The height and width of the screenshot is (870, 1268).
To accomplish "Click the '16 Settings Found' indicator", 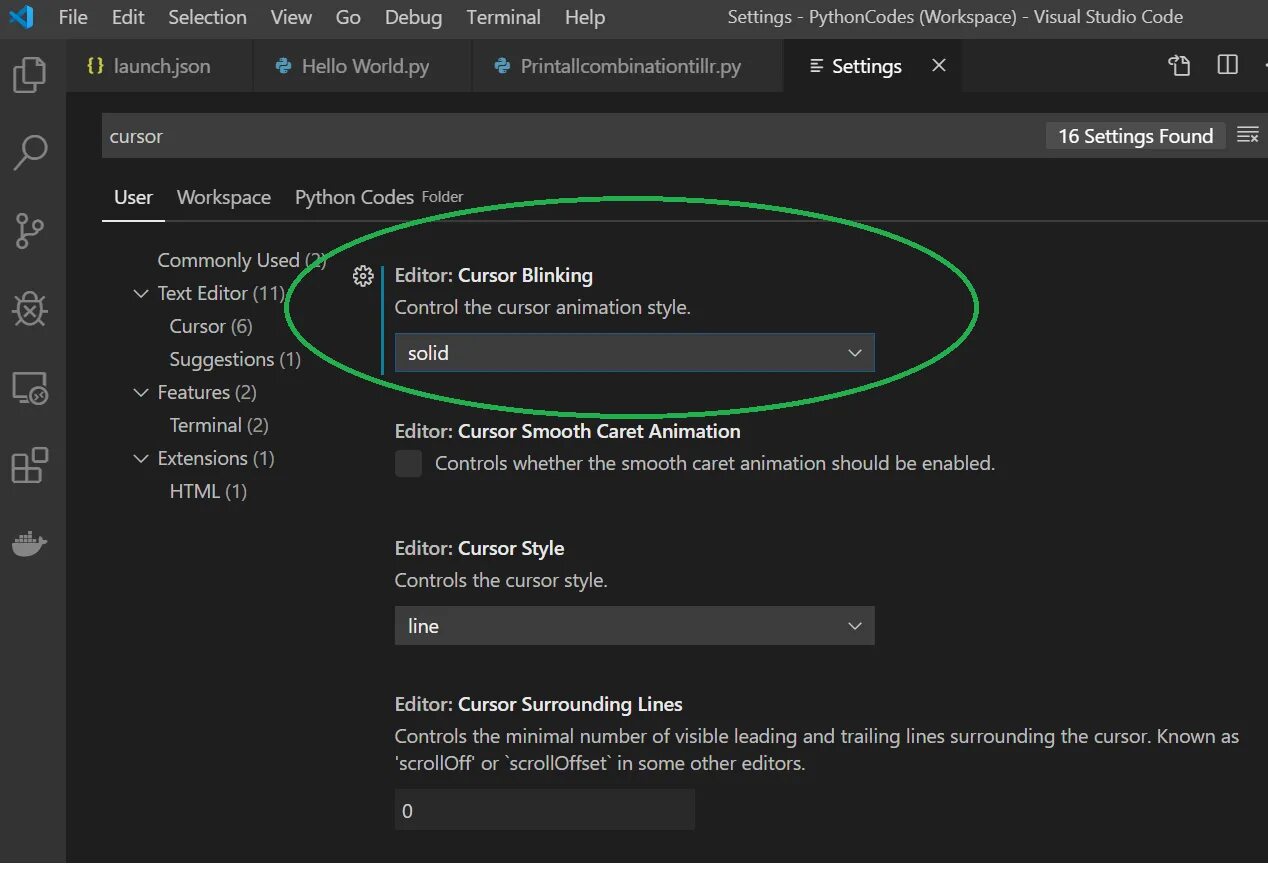I will pyautogui.click(x=1135, y=136).
